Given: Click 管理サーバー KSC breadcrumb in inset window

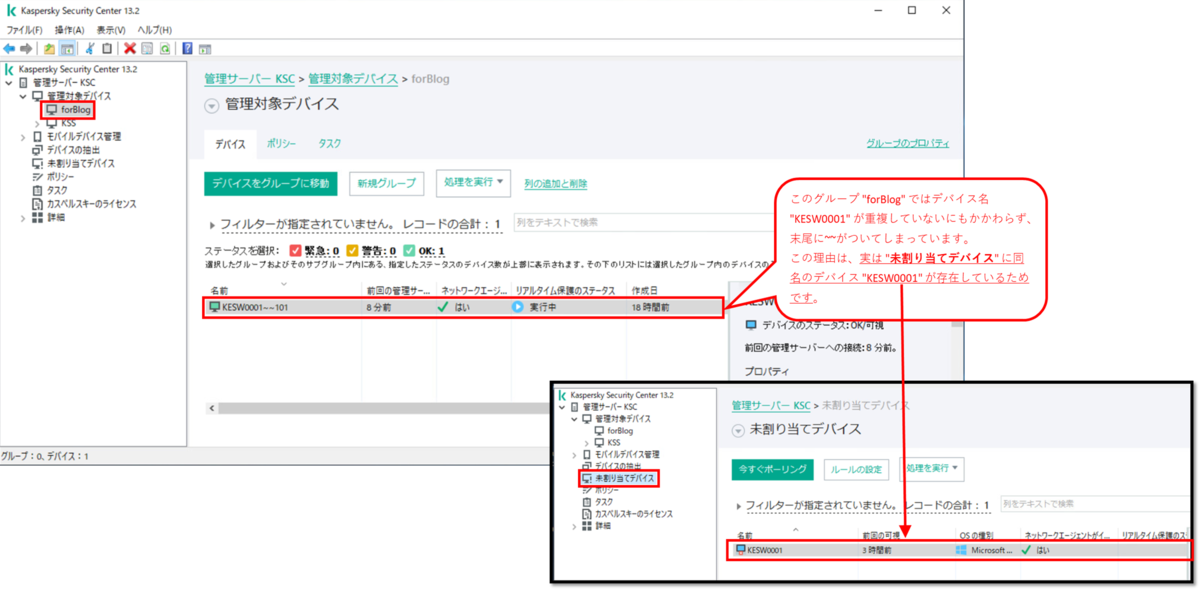Looking at the screenshot, I should [x=771, y=405].
